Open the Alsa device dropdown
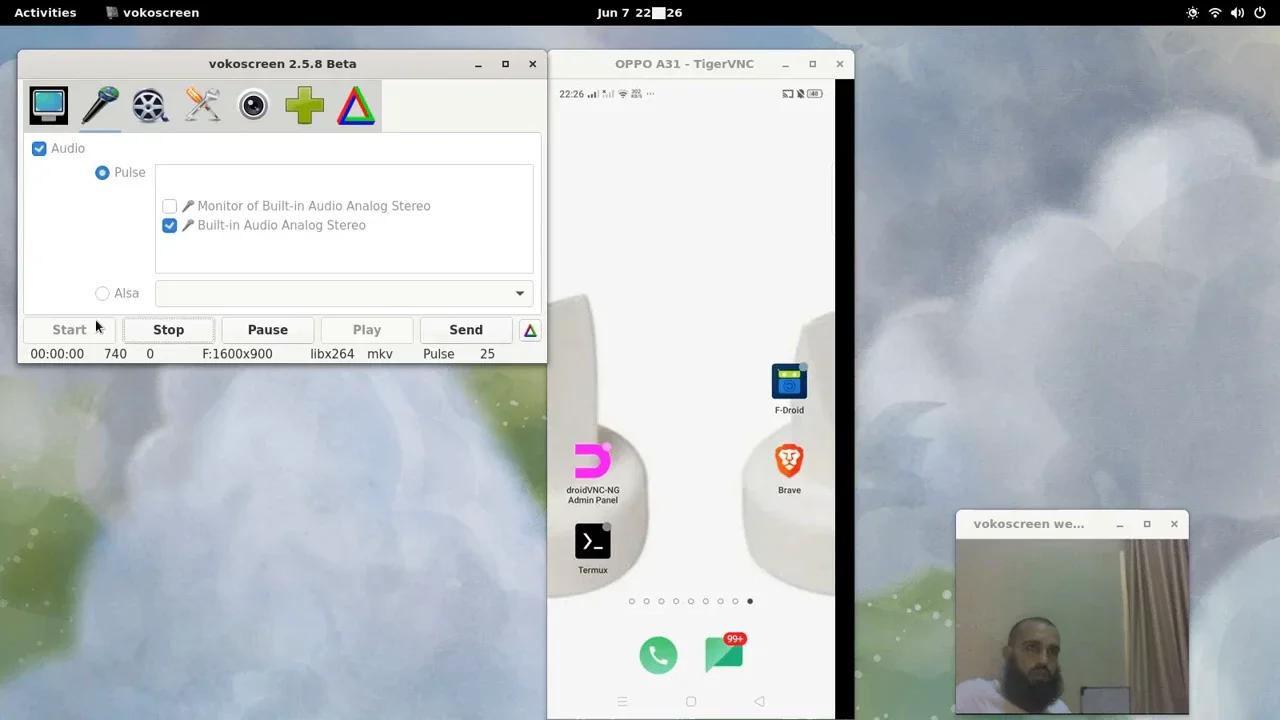 coord(519,293)
